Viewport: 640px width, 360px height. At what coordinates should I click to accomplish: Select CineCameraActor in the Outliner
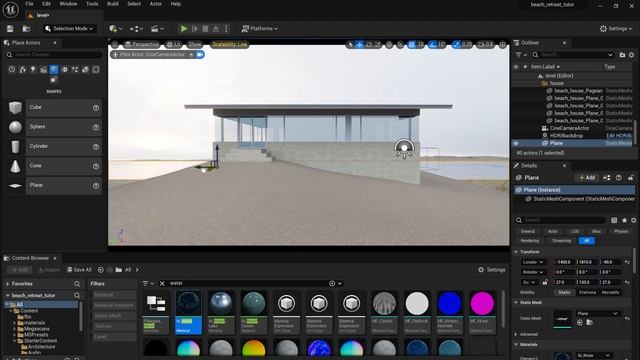[x=569, y=128]
